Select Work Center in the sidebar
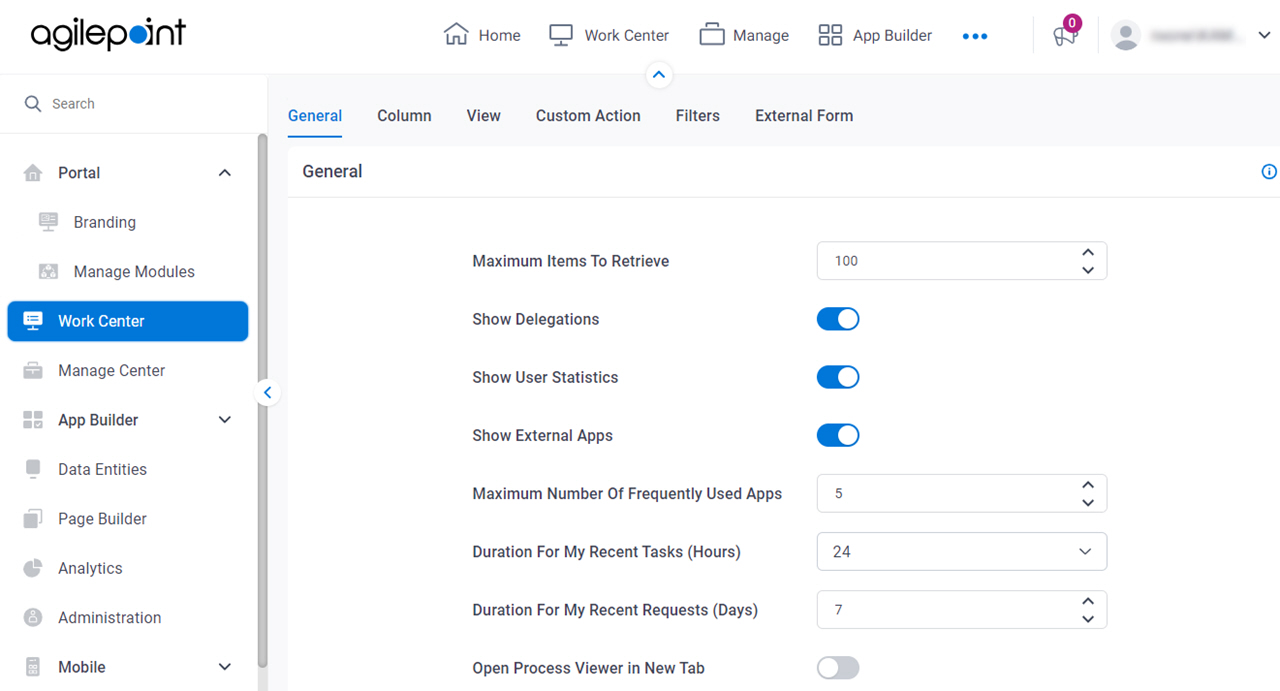This screenshot has height=691, width=1280. tap(128, 321)
